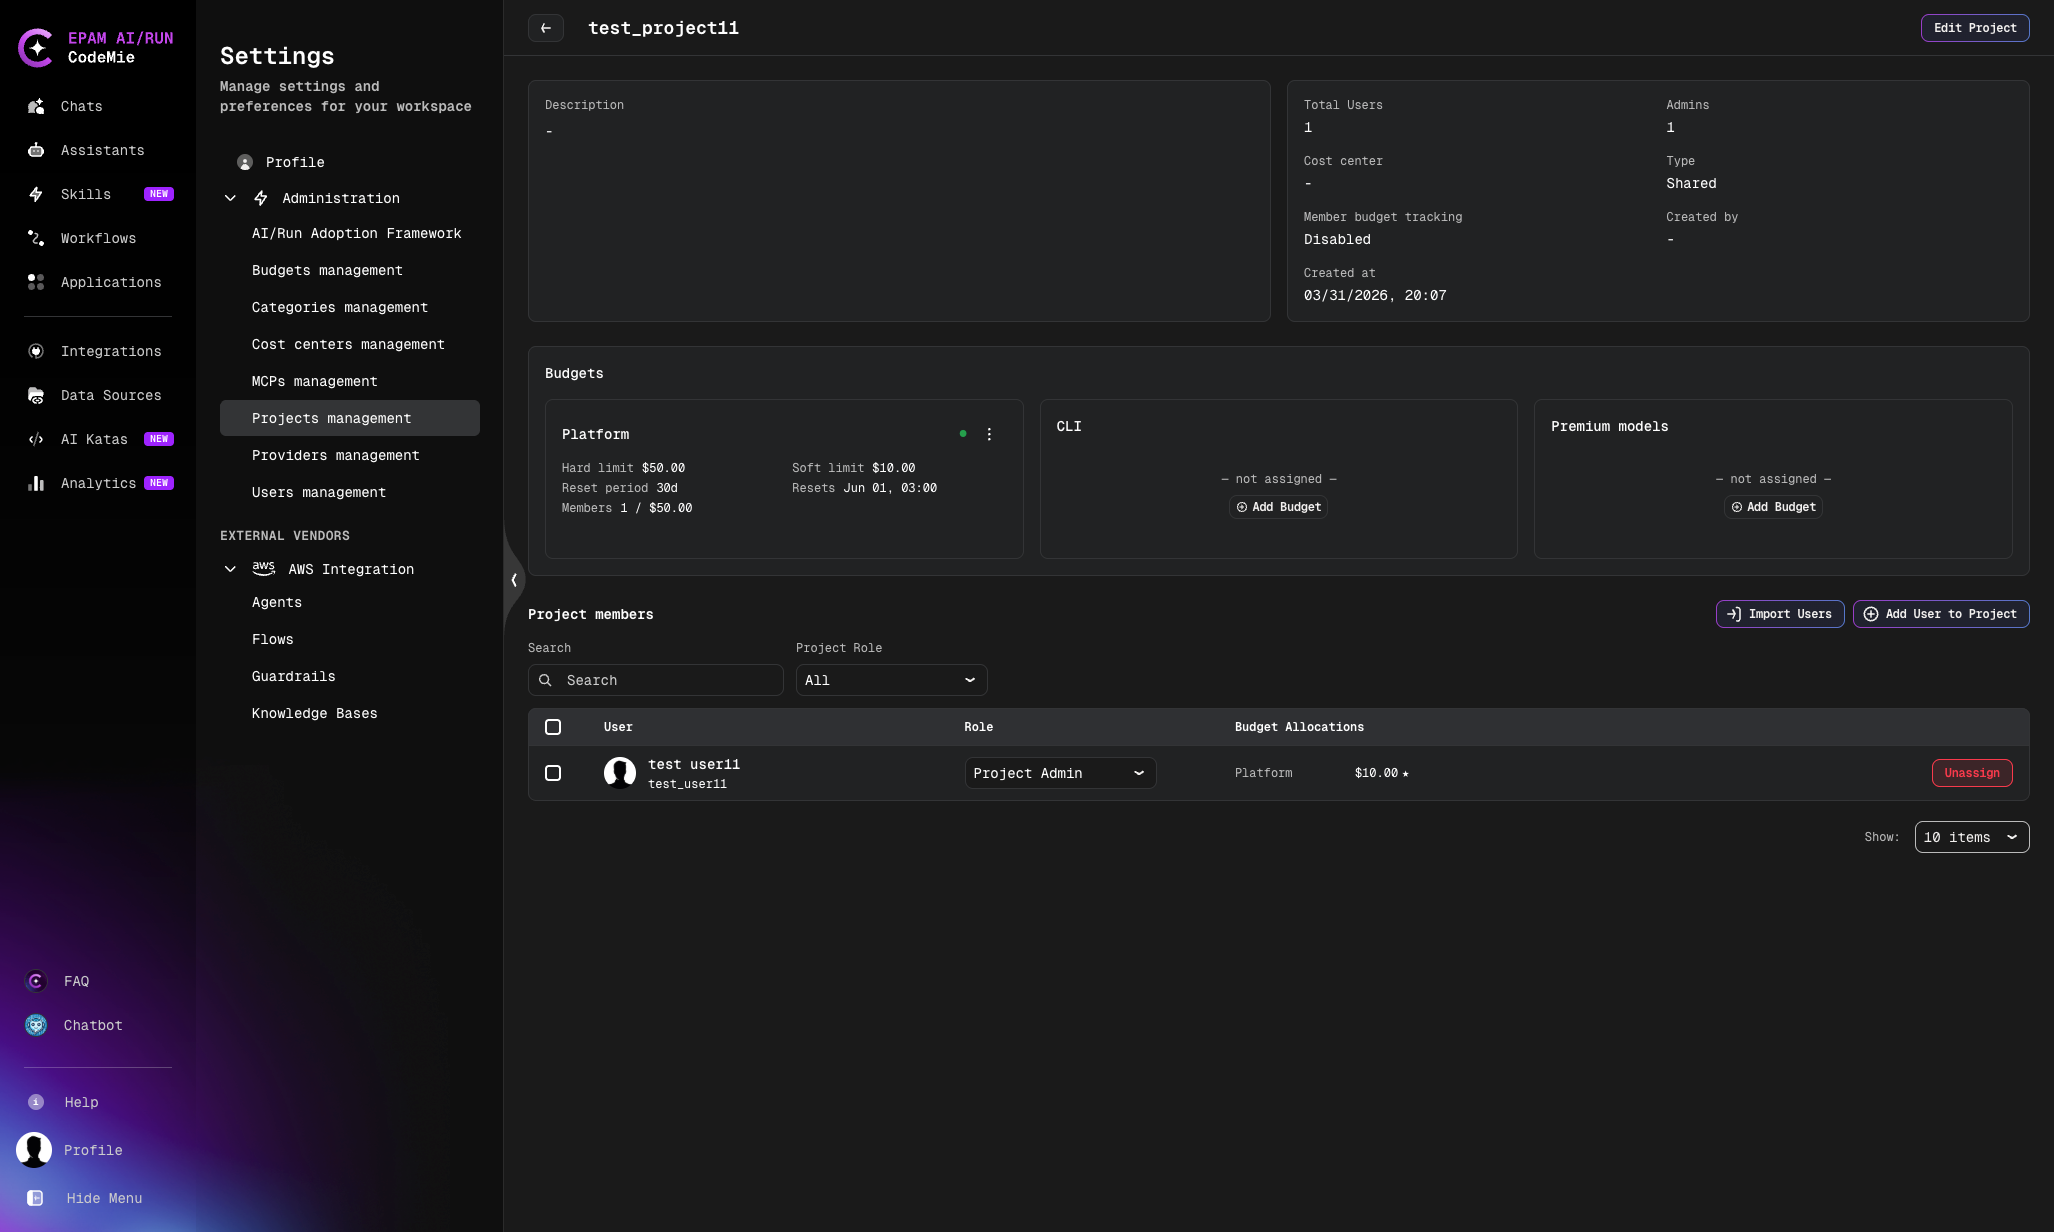Go to Users management
Image resolution: width=2054 pixels, height=1232 pixels.
pyautogui.click(x=319, y=492)
